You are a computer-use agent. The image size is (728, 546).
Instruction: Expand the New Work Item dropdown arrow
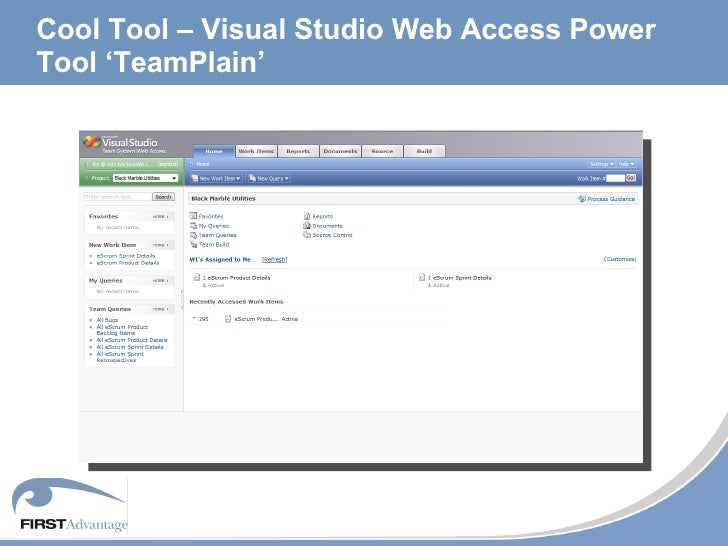238,179
